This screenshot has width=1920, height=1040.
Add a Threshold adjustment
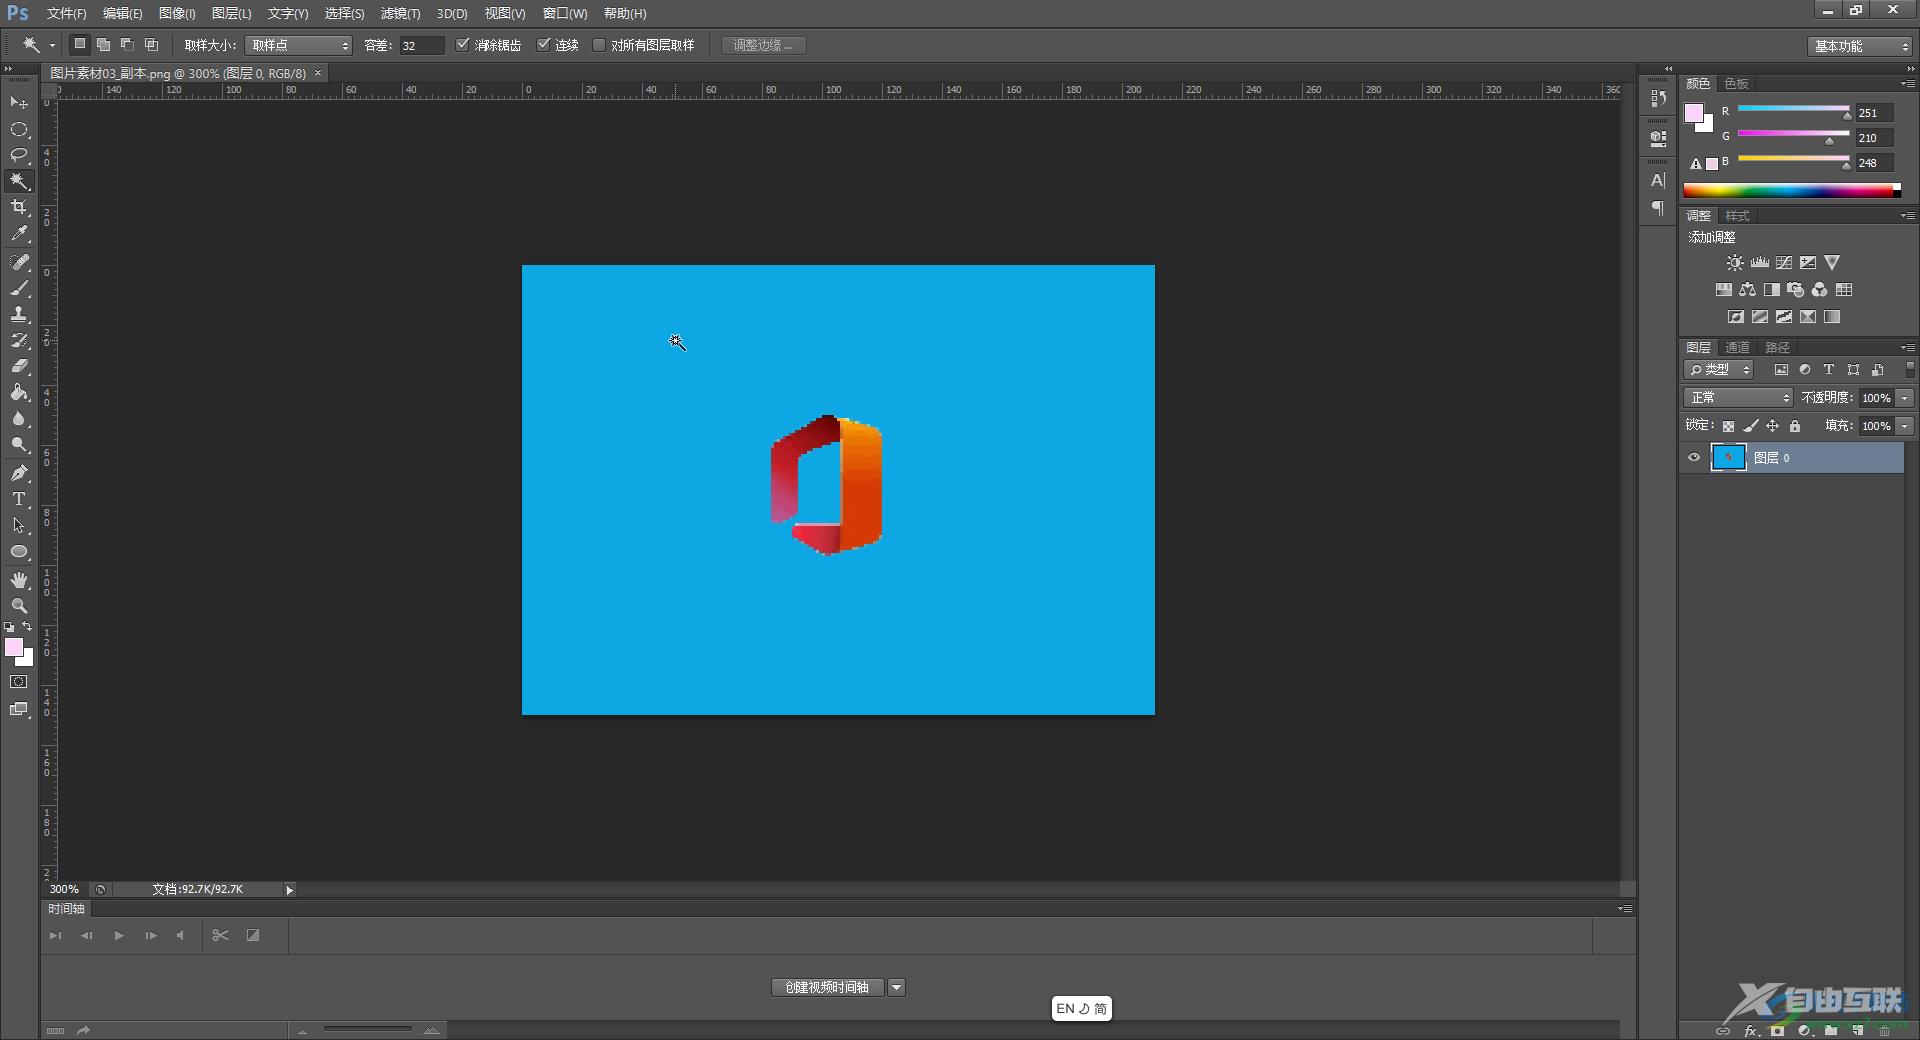coord(1784,317)
